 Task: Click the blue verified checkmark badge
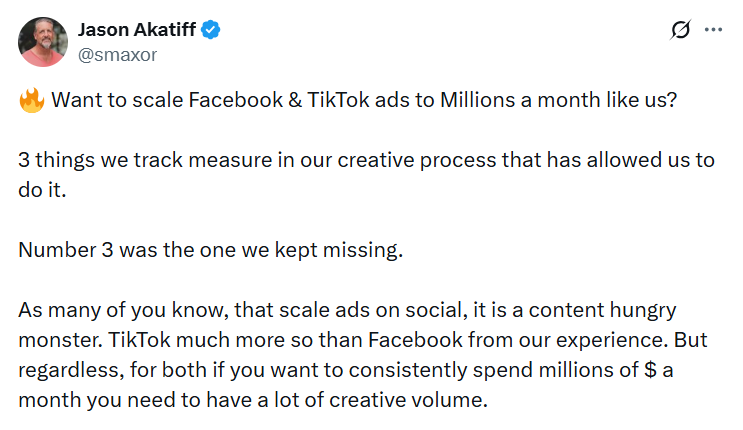(210, 30)
